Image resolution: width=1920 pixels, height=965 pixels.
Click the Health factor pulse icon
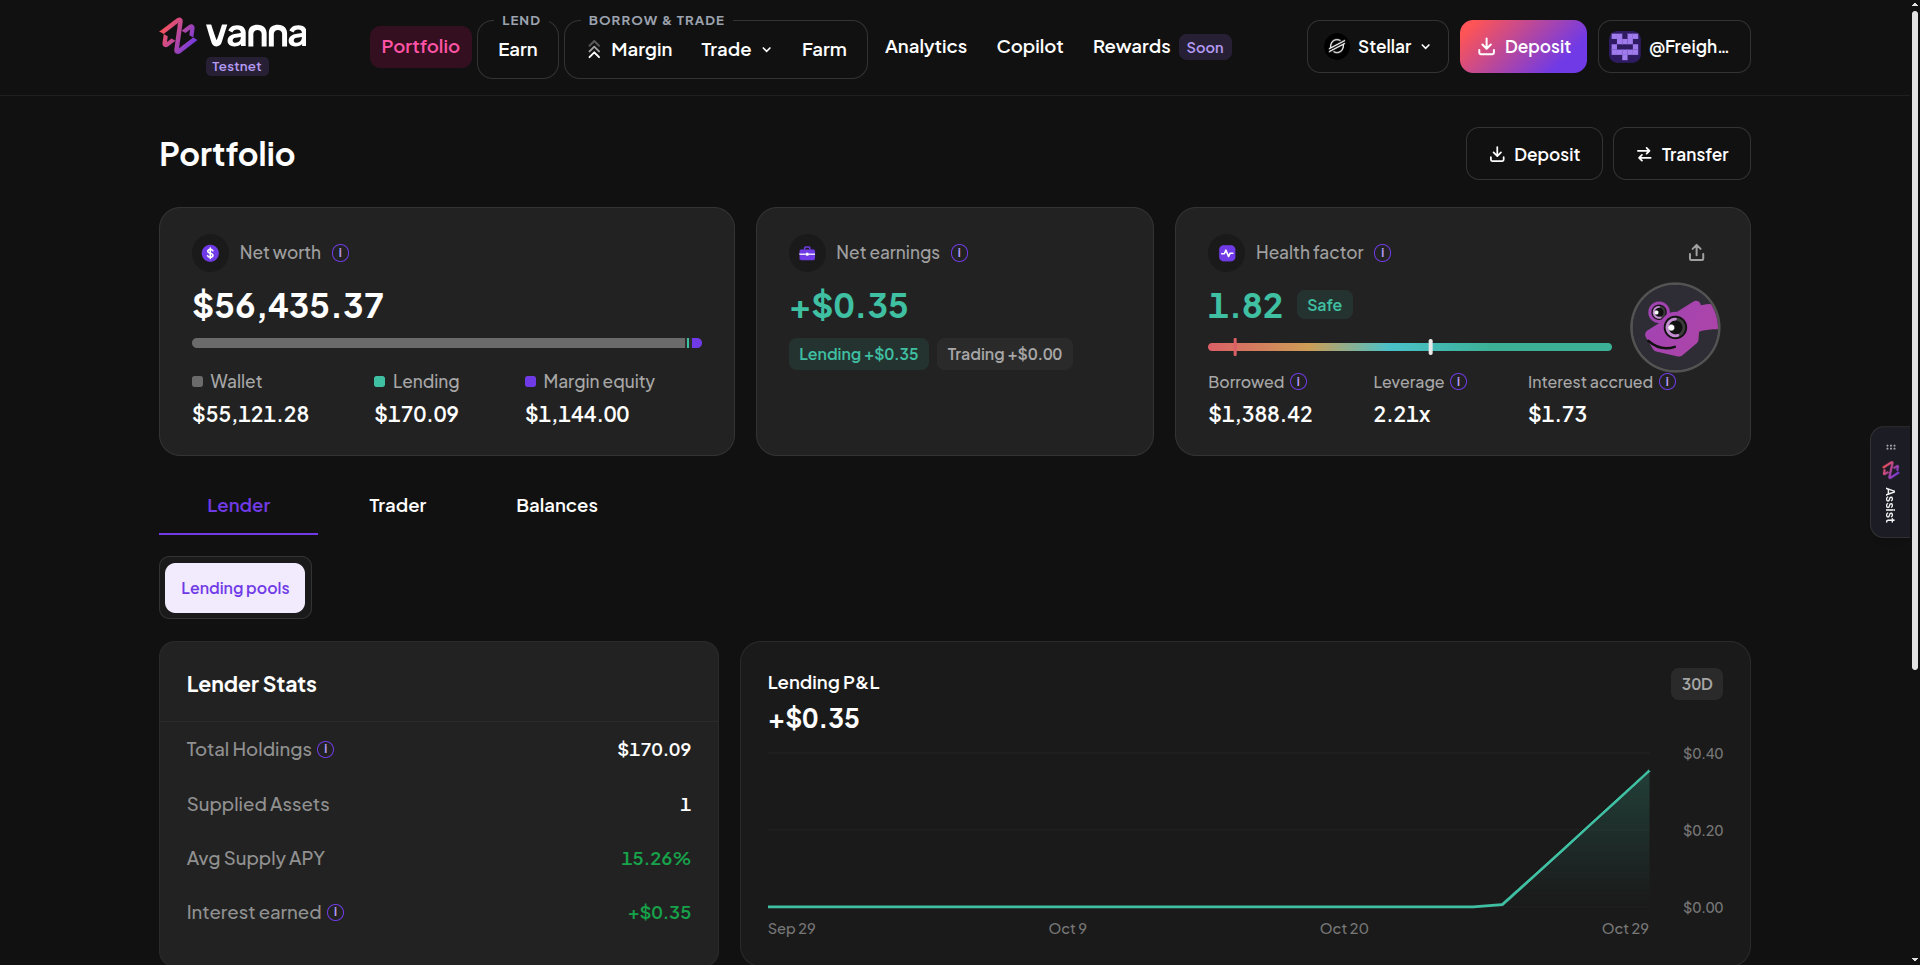tap(1227, 253)
